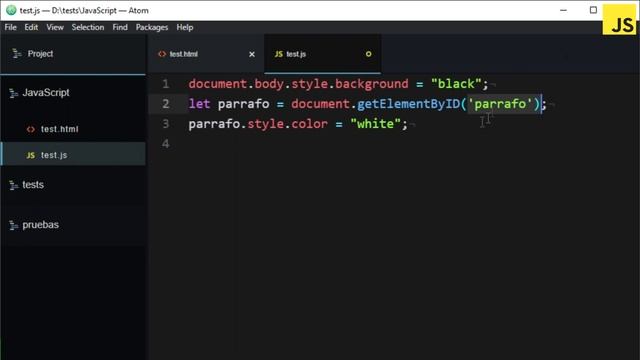This screenshot has height=360, width=640.
Task: Click the yellow JS logo badge
Action: pos(620,21)
